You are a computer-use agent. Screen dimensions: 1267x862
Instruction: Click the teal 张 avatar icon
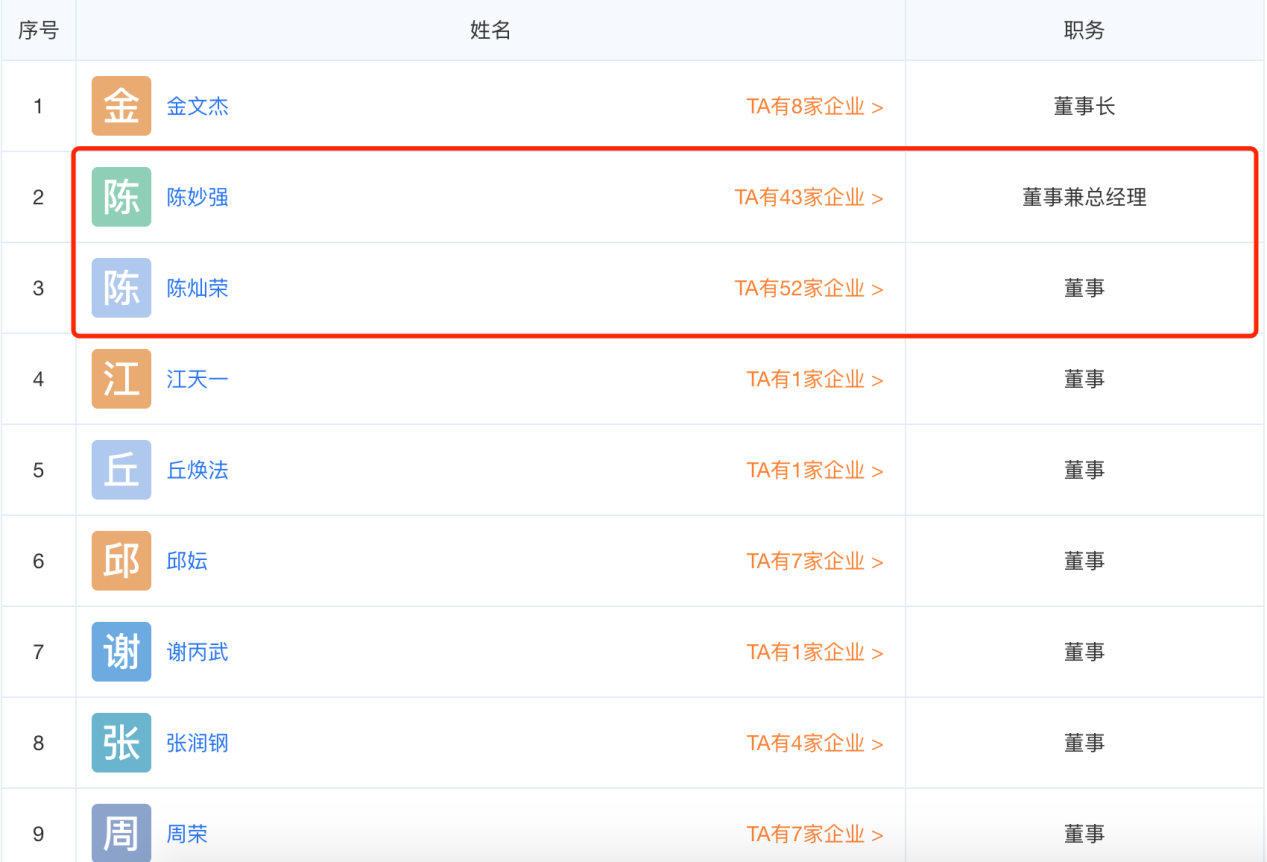point(121,743)
